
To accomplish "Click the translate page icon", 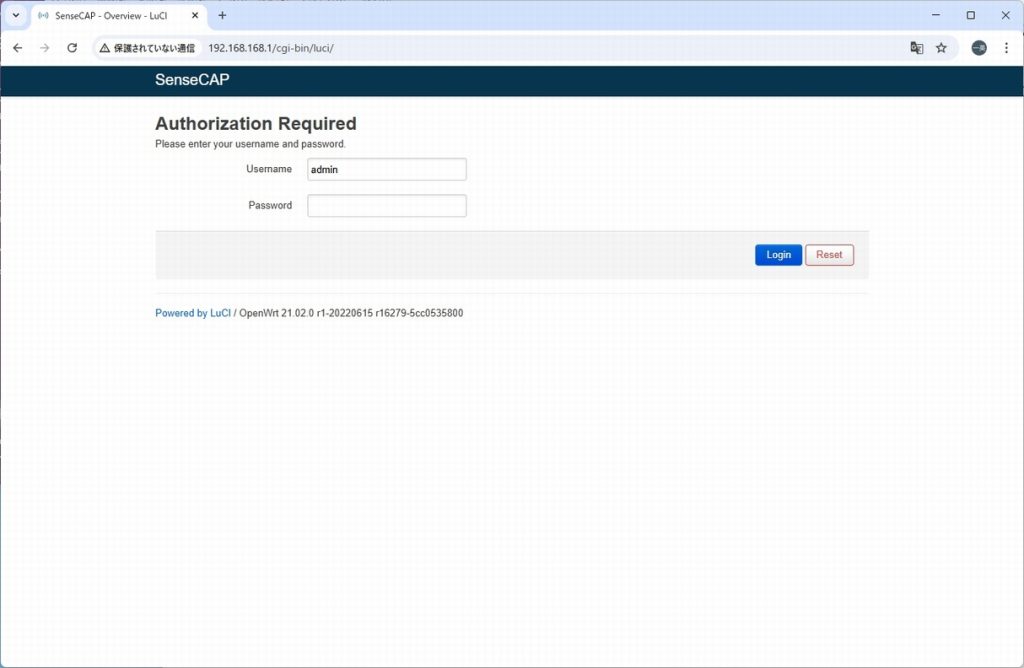I will pyautogui.click(x=916, y=48).
